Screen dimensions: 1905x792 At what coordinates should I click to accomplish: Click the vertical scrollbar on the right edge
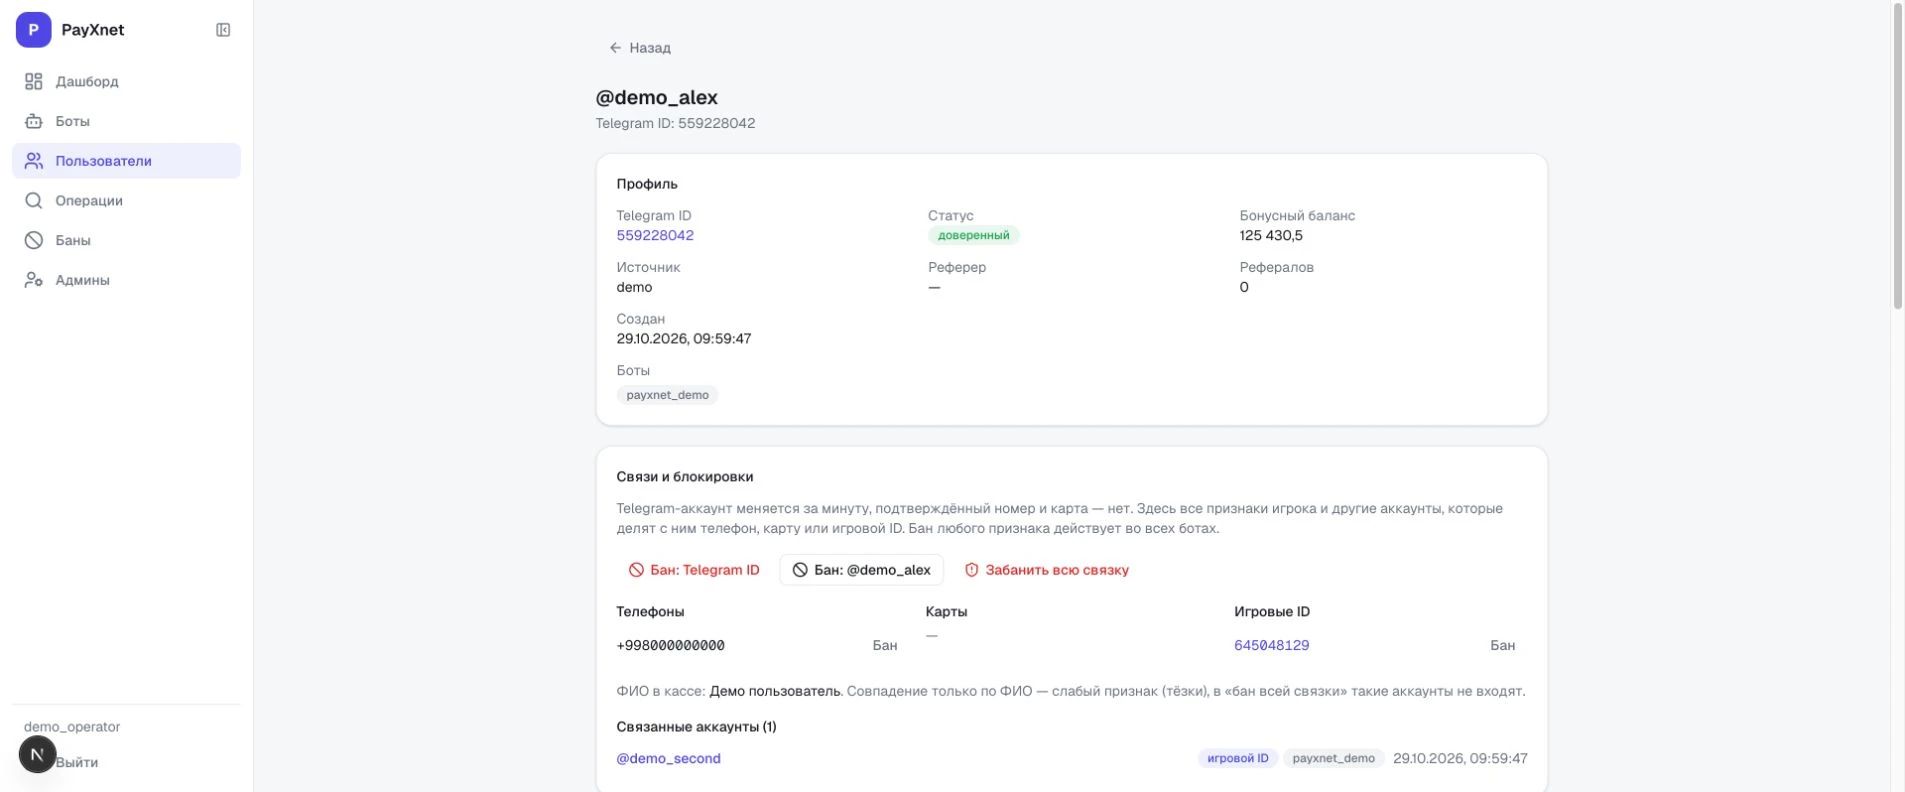[1897, 158]
